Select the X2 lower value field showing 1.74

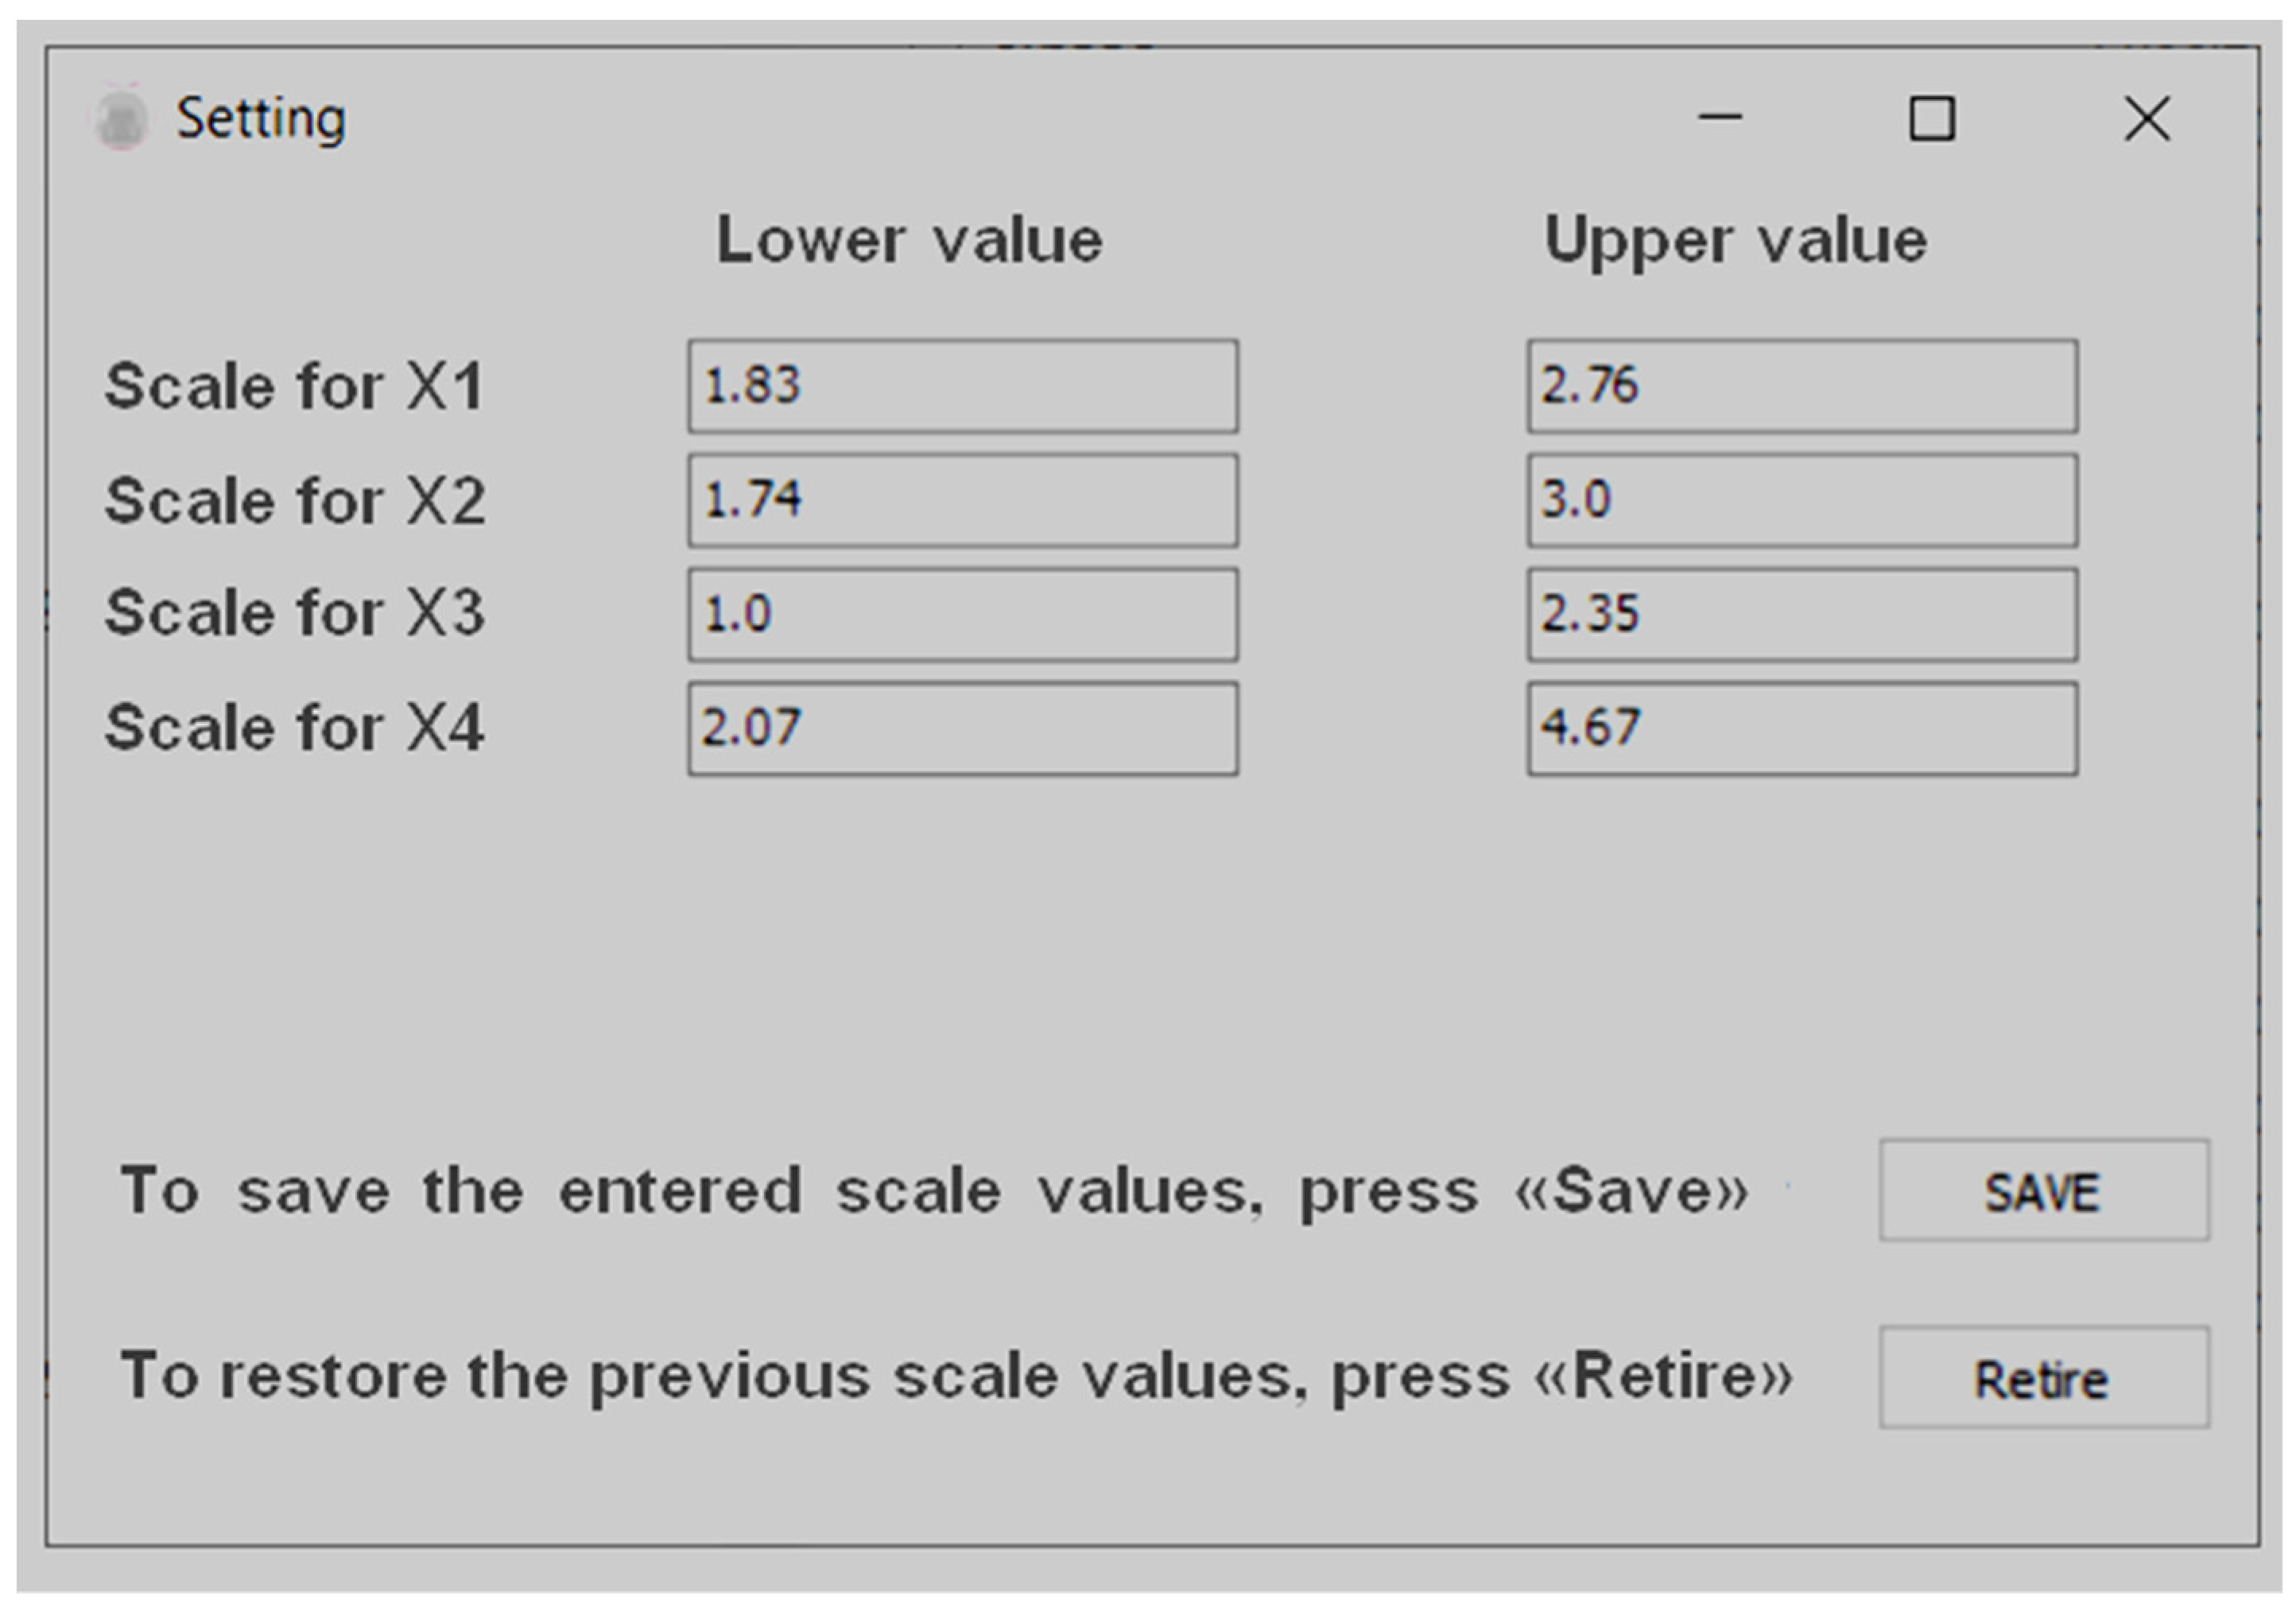pos(962,500)
